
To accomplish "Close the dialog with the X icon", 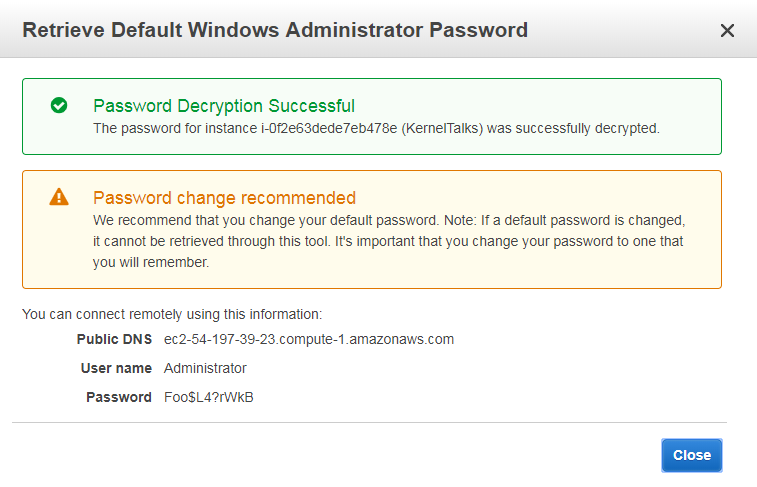I will tap(727, 30).
